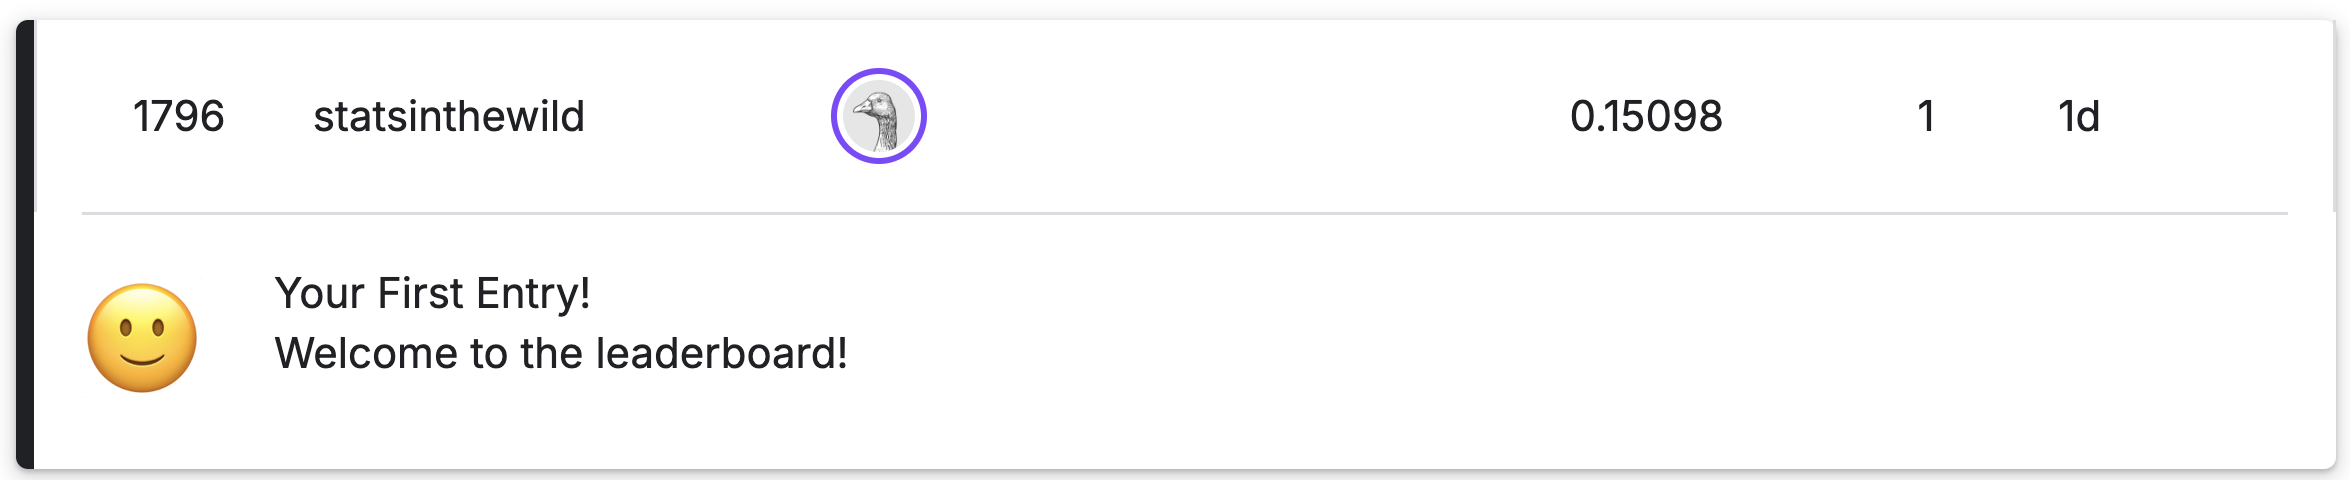Click the Your First Entry! heading

click(432, 294)
